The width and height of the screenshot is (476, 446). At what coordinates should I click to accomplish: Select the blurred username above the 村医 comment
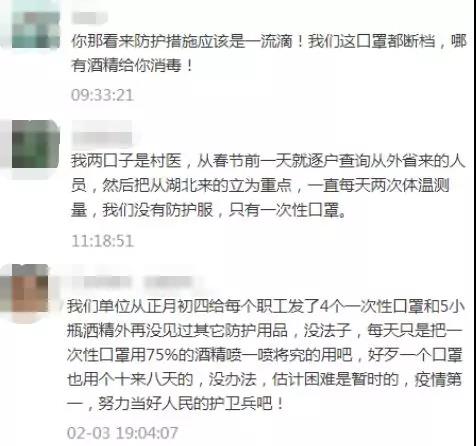[x=102, y=139]
